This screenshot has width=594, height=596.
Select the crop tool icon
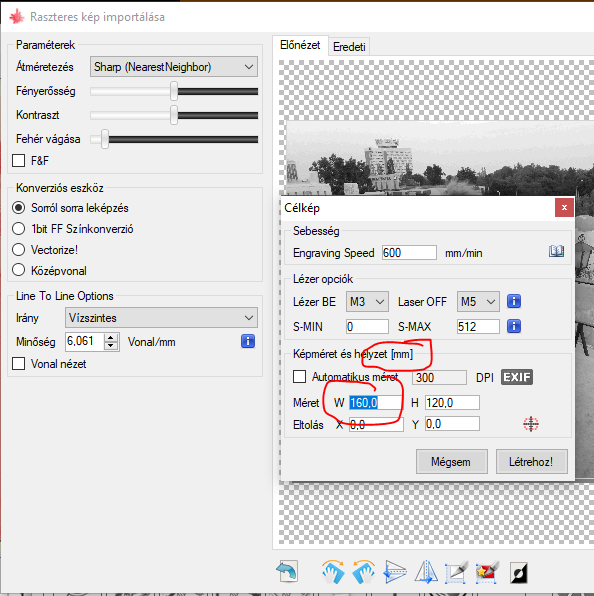coord(456,571)
